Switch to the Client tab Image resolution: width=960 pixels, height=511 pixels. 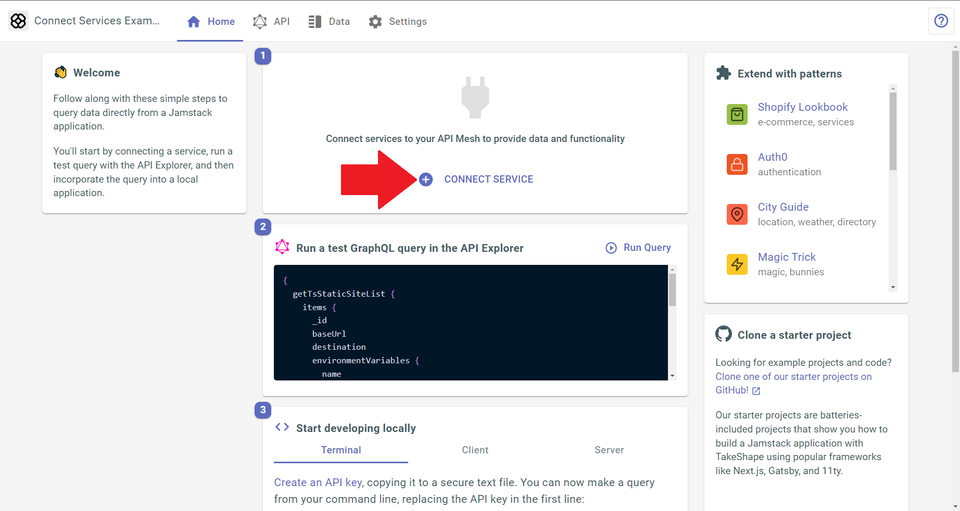point(475,450)
